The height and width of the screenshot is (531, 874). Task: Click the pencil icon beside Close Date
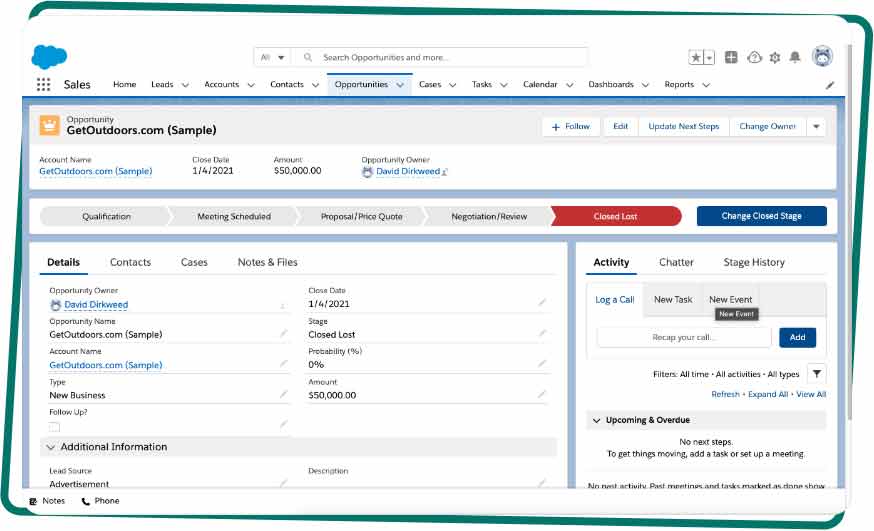click(542, 303)
